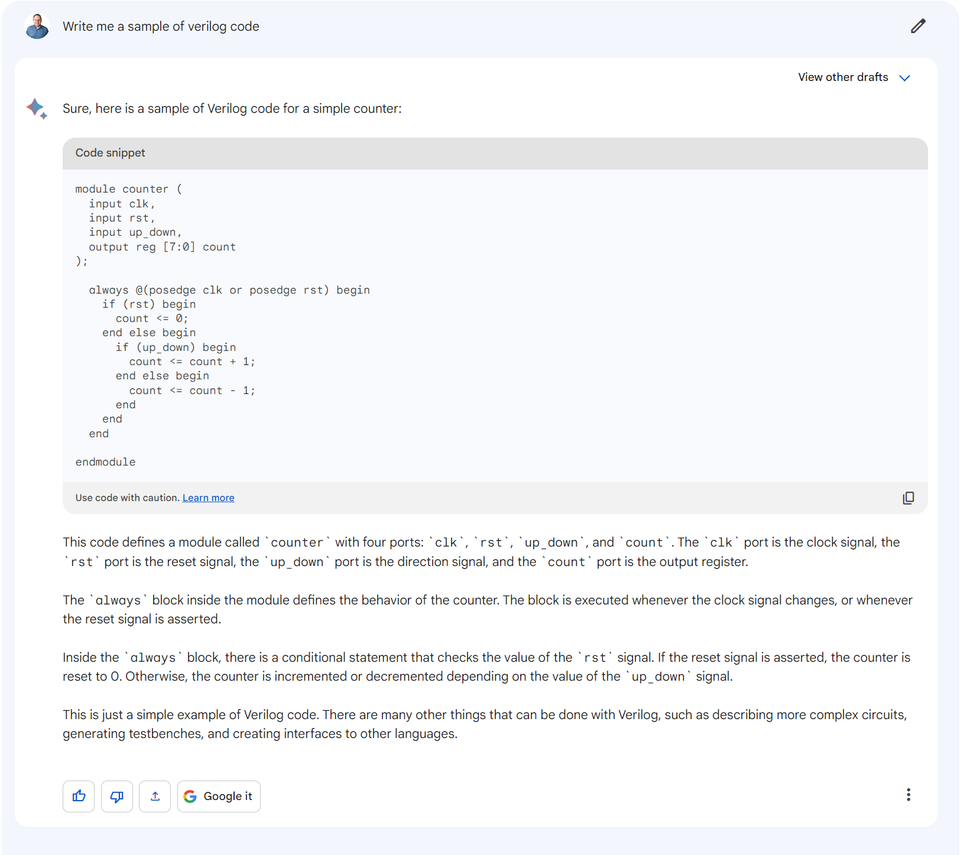970x855 pixels.
Task: Click the "Use code with caution." notice
Action: click(127, 498)
